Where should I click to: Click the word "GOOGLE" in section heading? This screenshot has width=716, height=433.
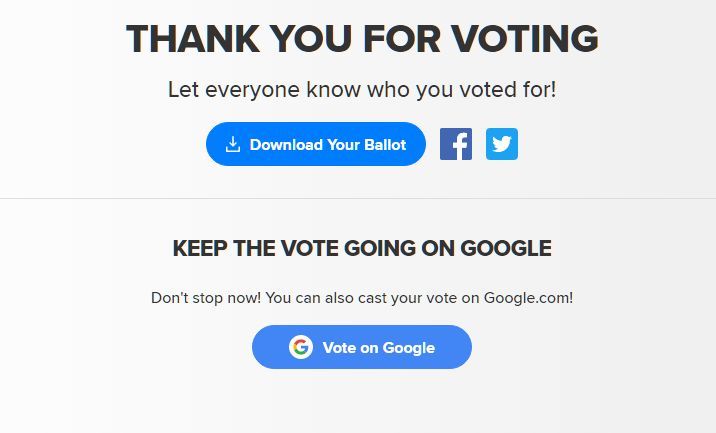pyautogui.click(x=509, y=248)
